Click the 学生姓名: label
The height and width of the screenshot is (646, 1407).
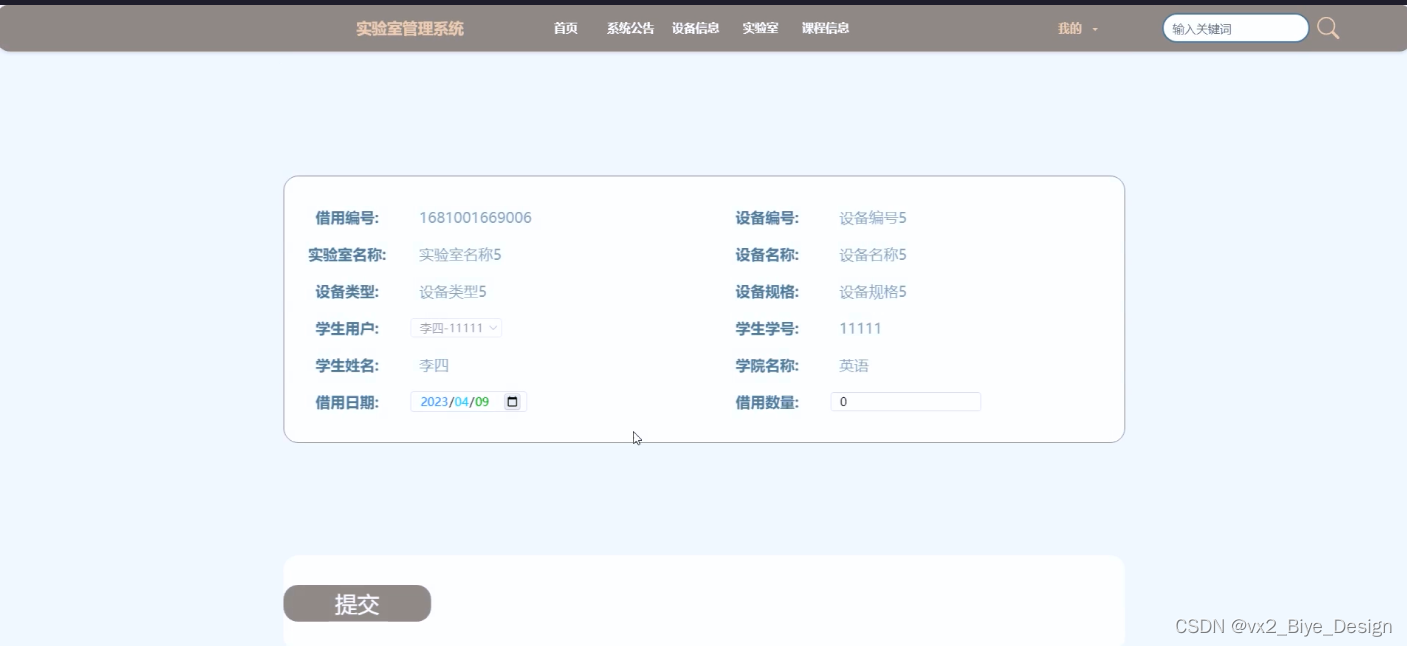(x=347, y=366)
